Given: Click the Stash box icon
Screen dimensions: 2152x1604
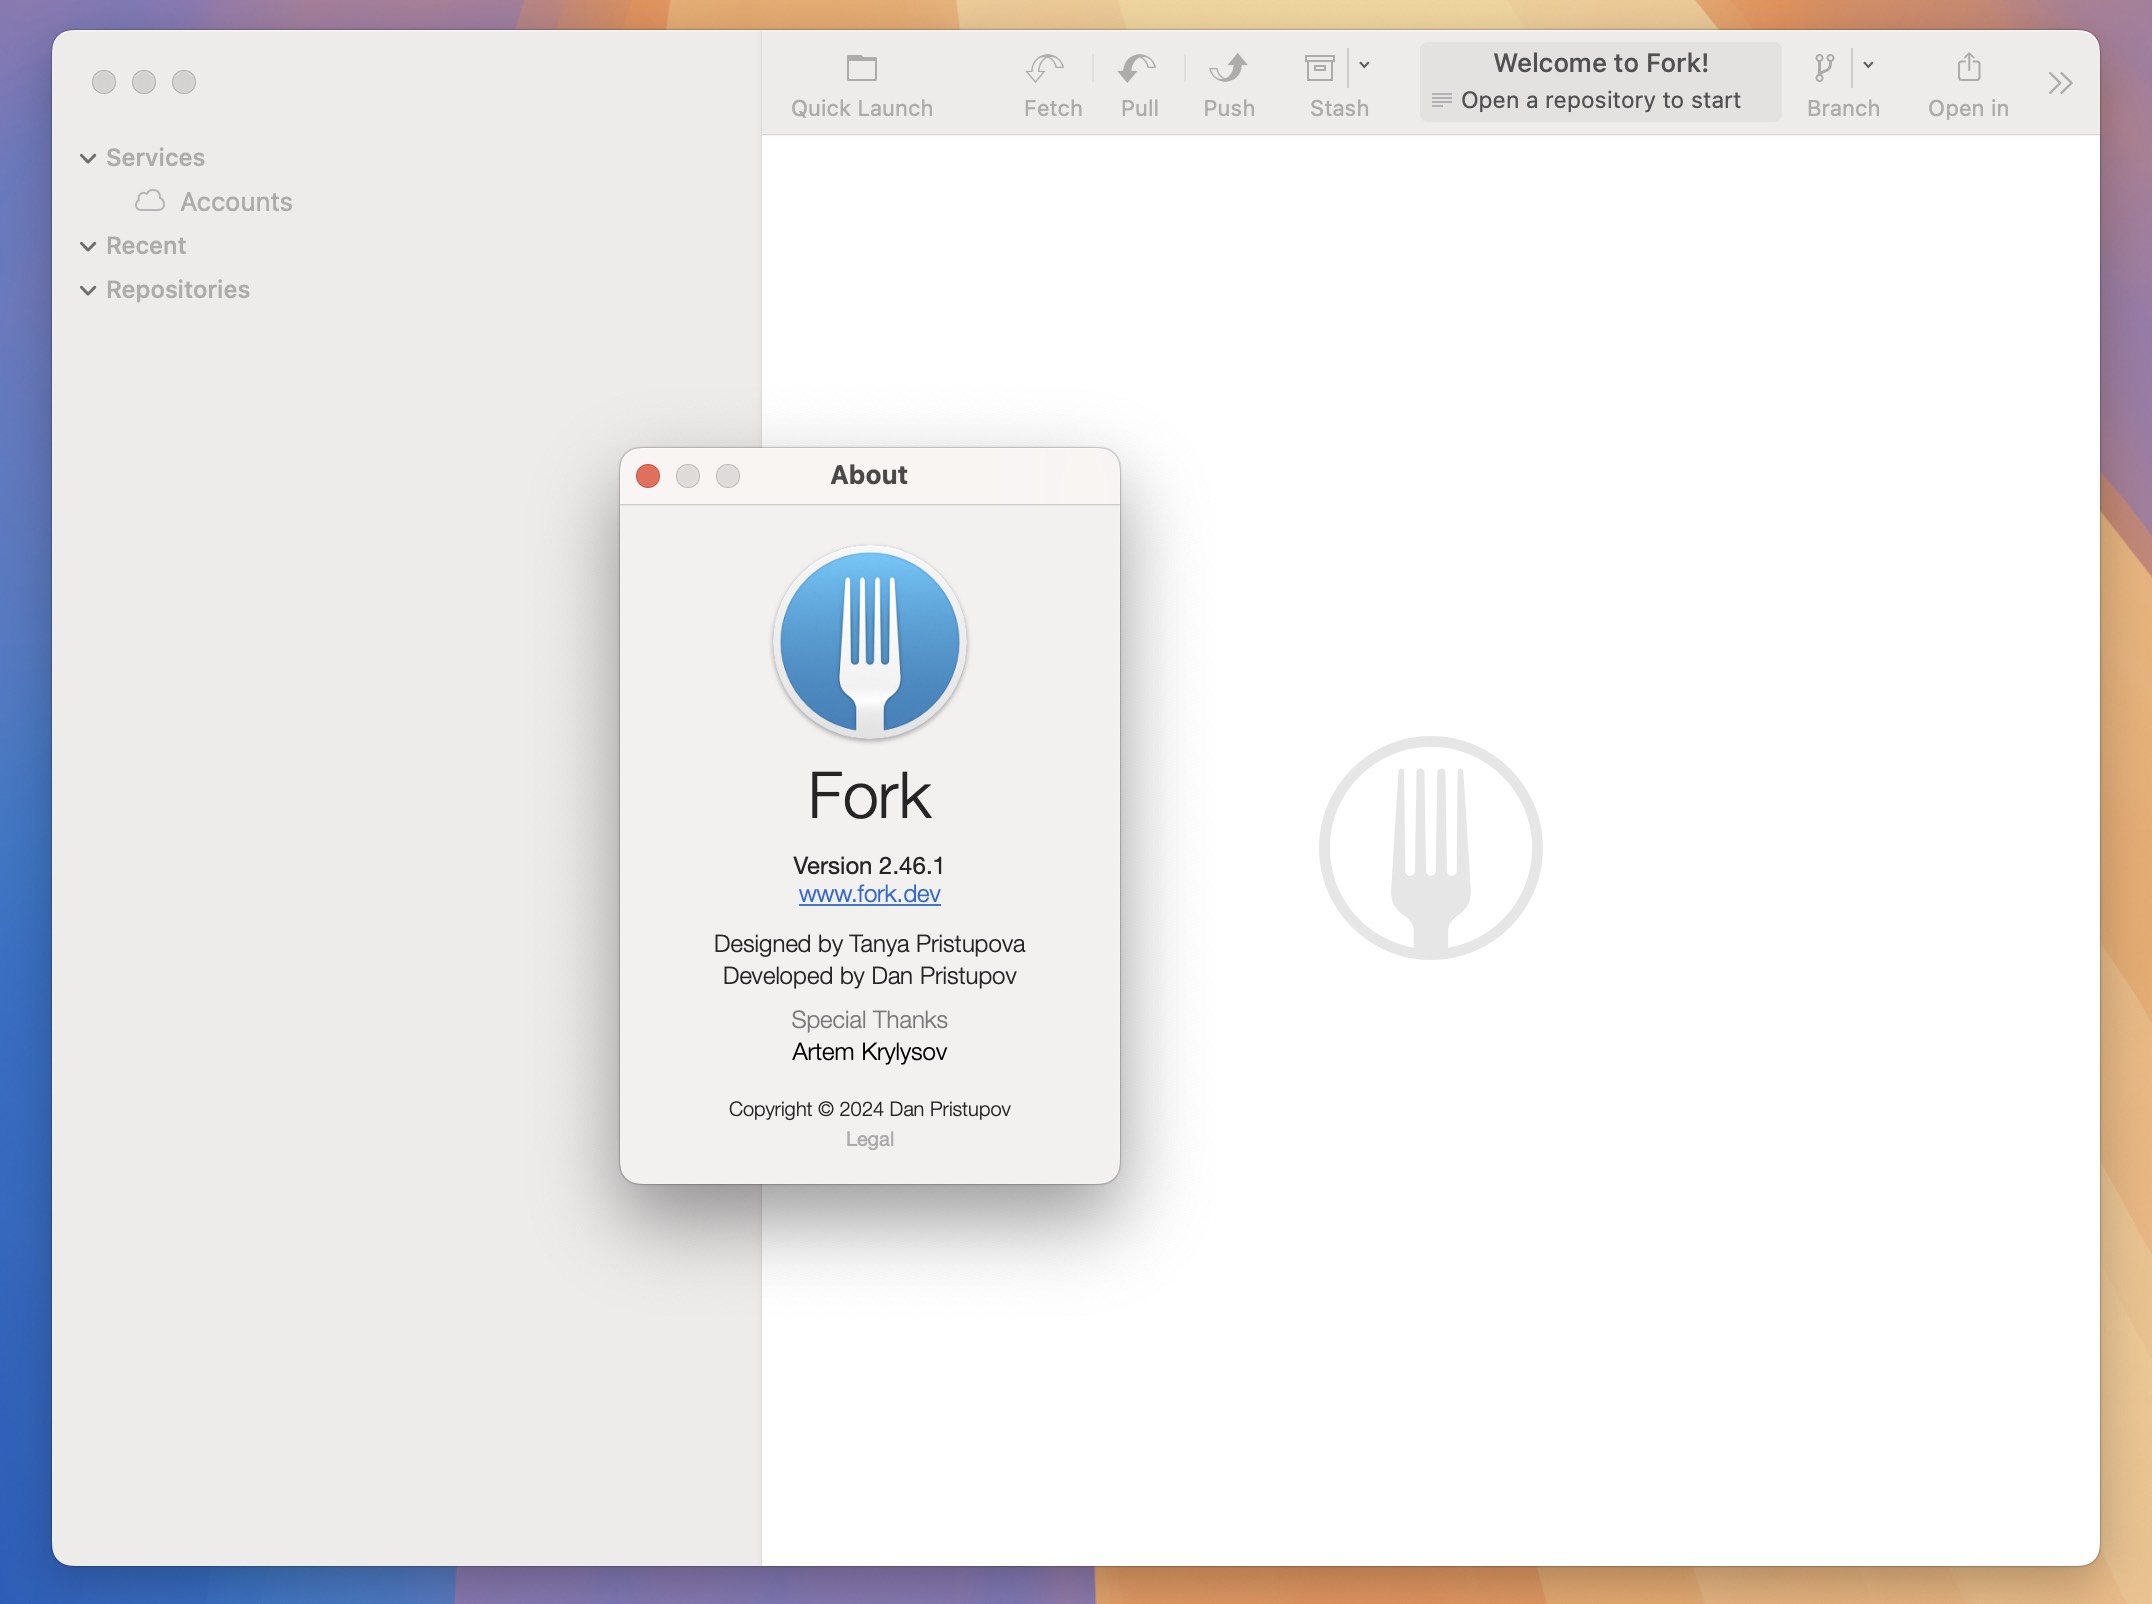Looking at the screenshot, I should (1320, 68).
